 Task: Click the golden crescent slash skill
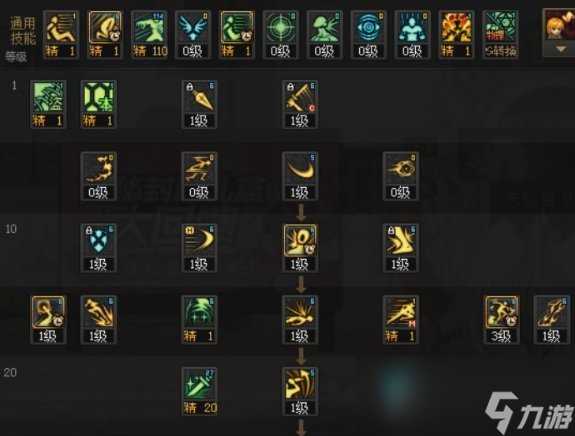click(300, 176)
